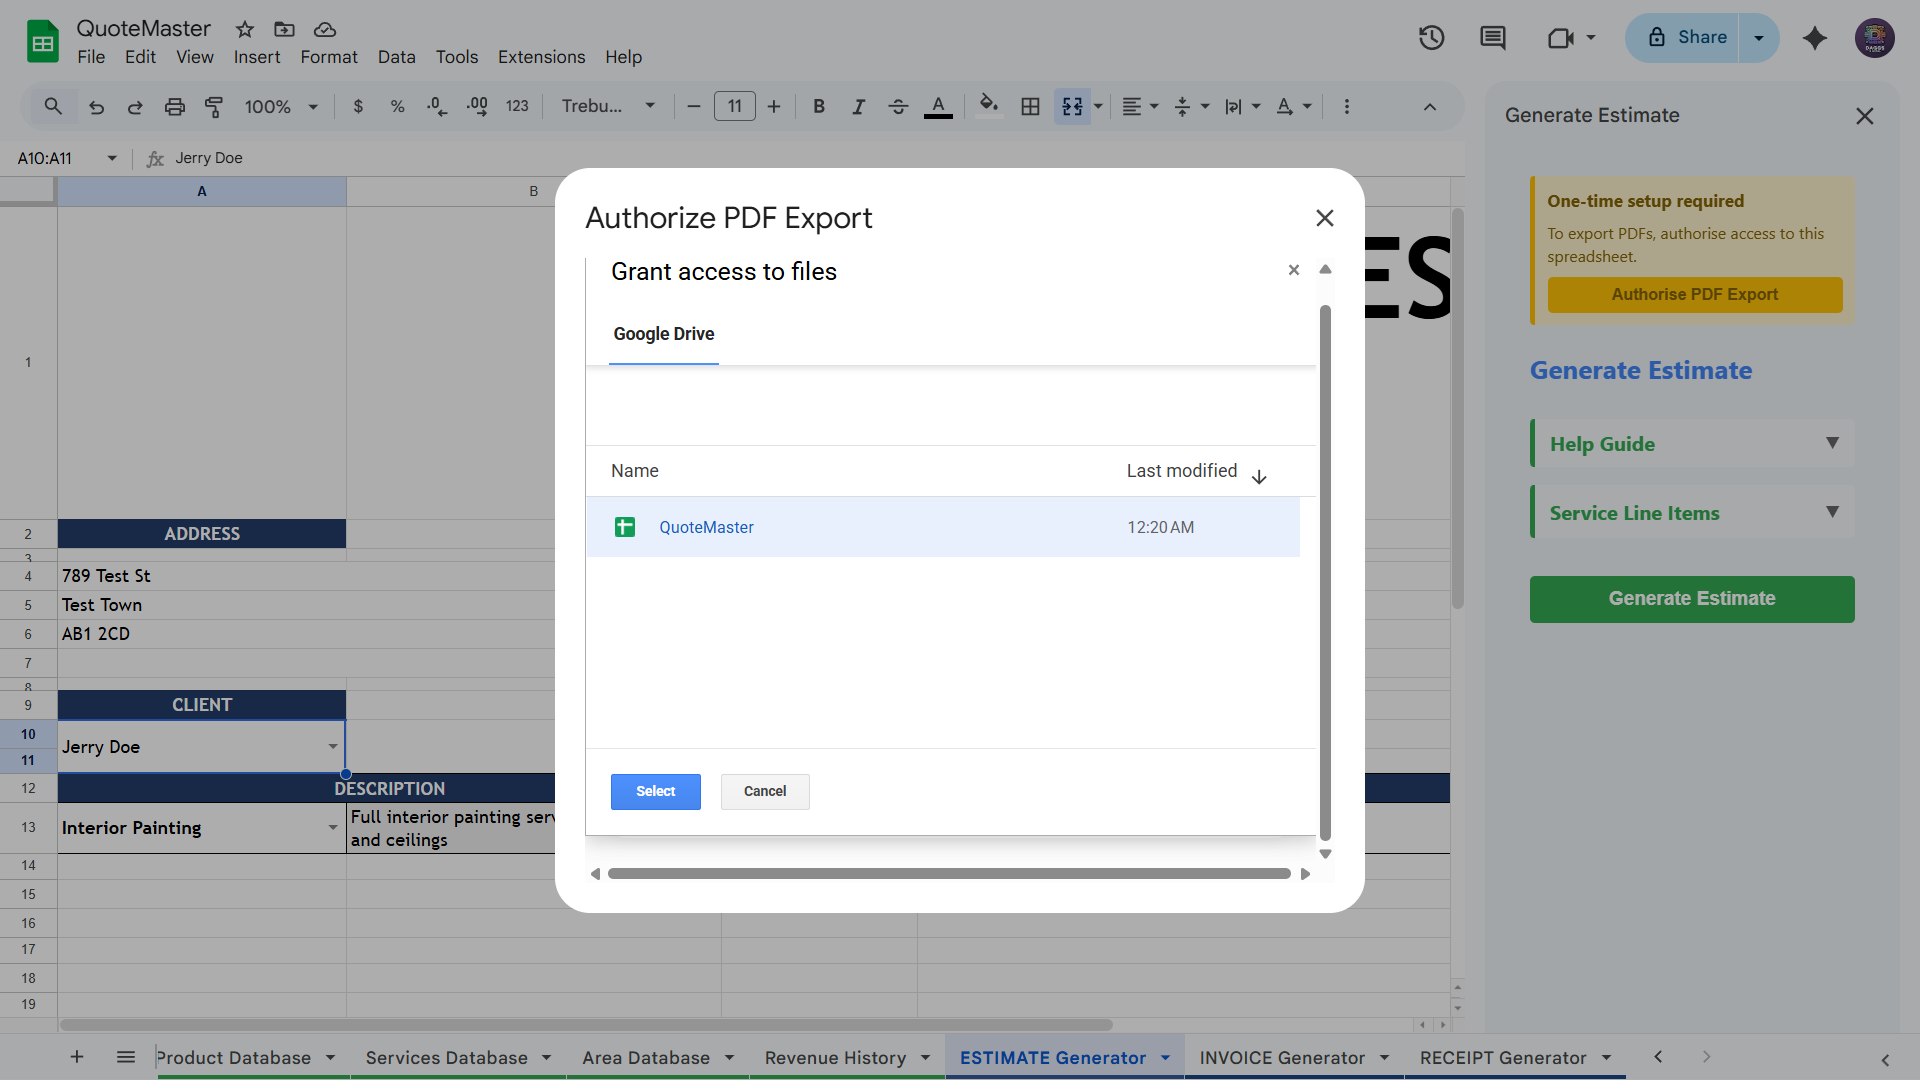
Task: Select the Paint format tool
Action: (x=213, y=106)
